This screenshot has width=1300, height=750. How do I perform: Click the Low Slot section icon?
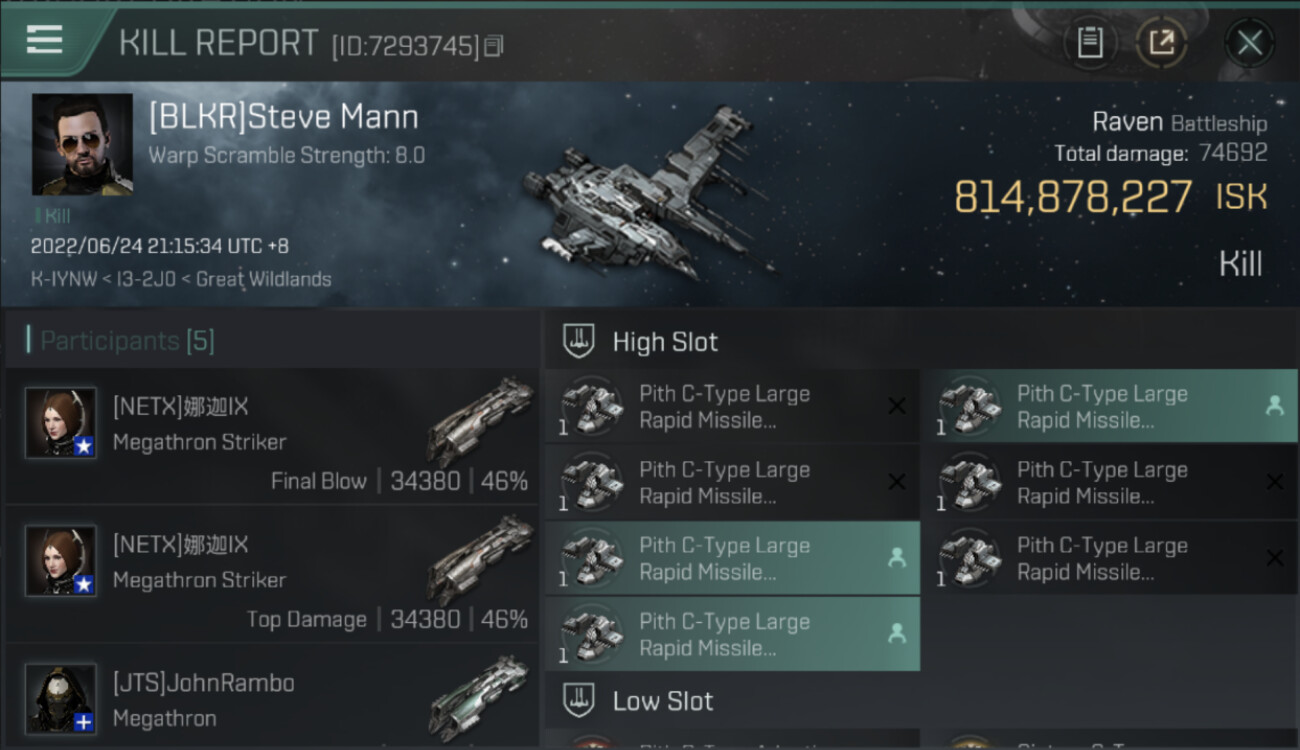(578, 700)
